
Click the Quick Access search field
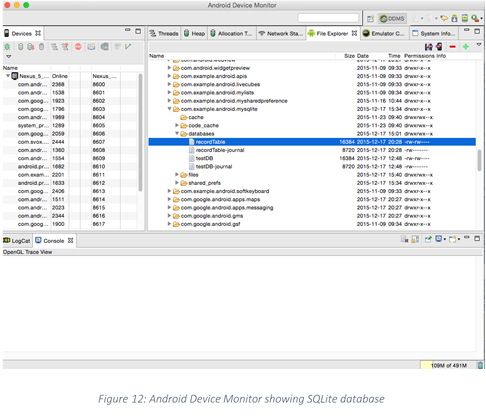coord(328,18)
